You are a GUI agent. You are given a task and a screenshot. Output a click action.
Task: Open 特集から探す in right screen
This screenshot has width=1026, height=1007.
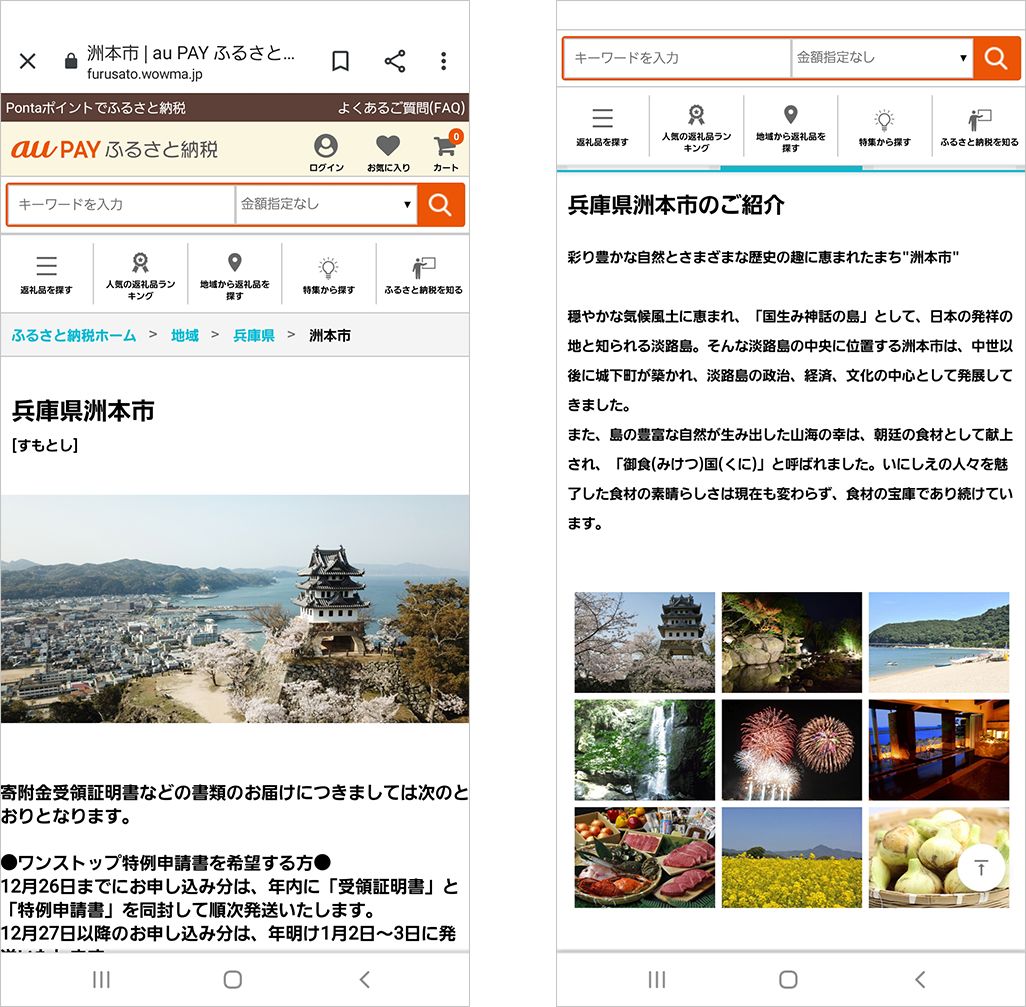coord(885,126)
